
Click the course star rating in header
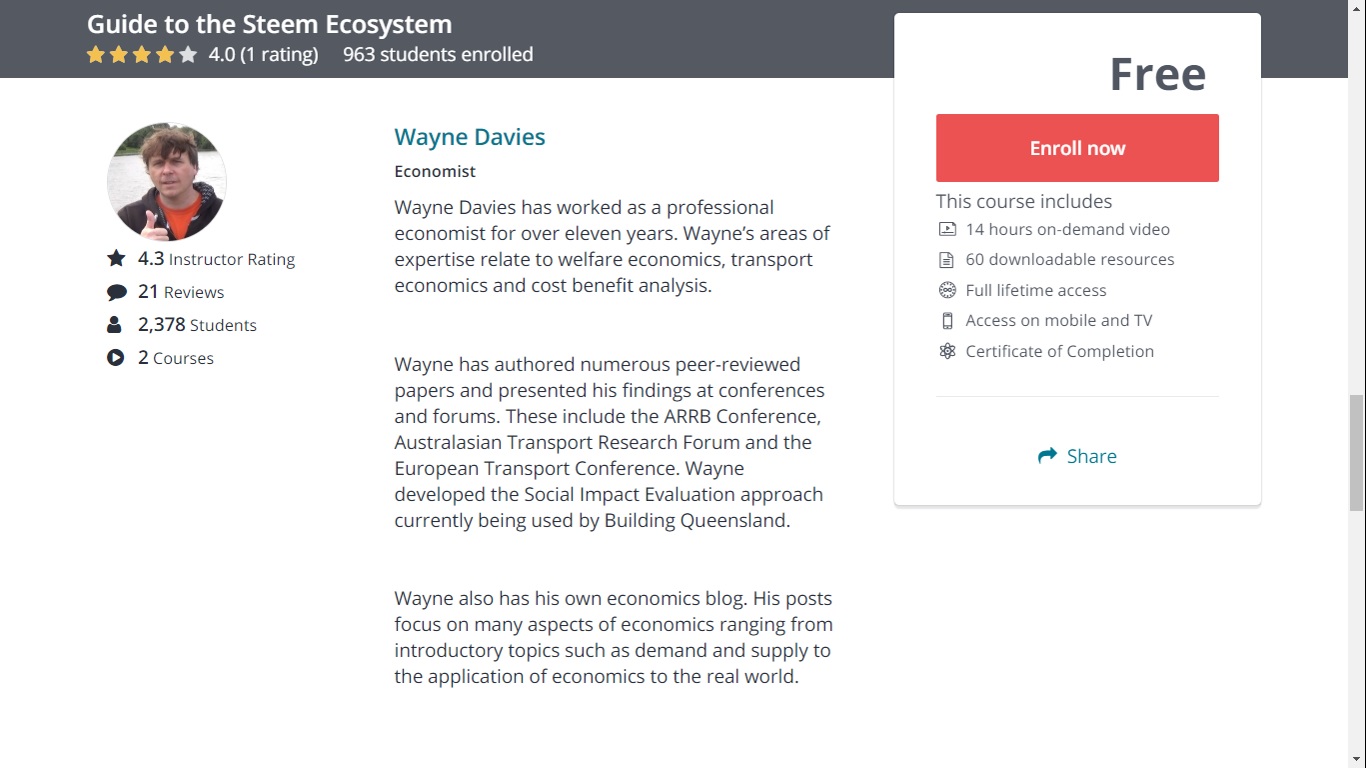point(142,55)
